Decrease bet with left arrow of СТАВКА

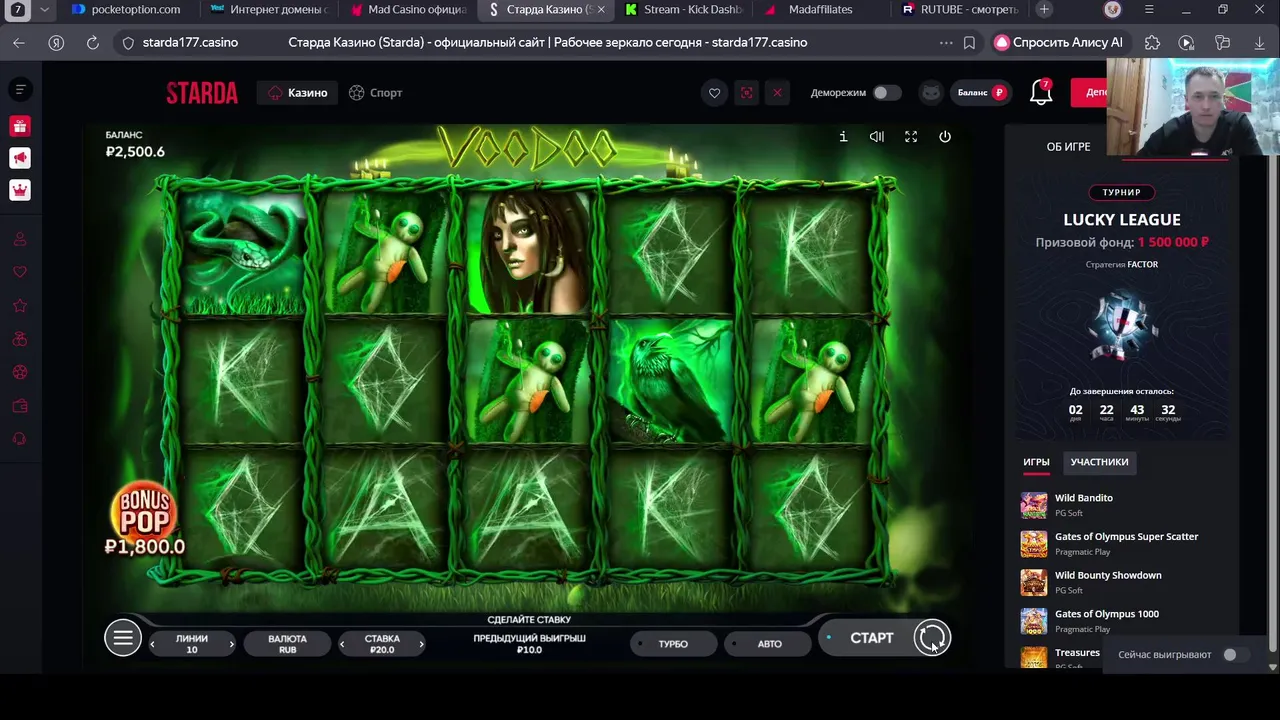coord(342,644)
